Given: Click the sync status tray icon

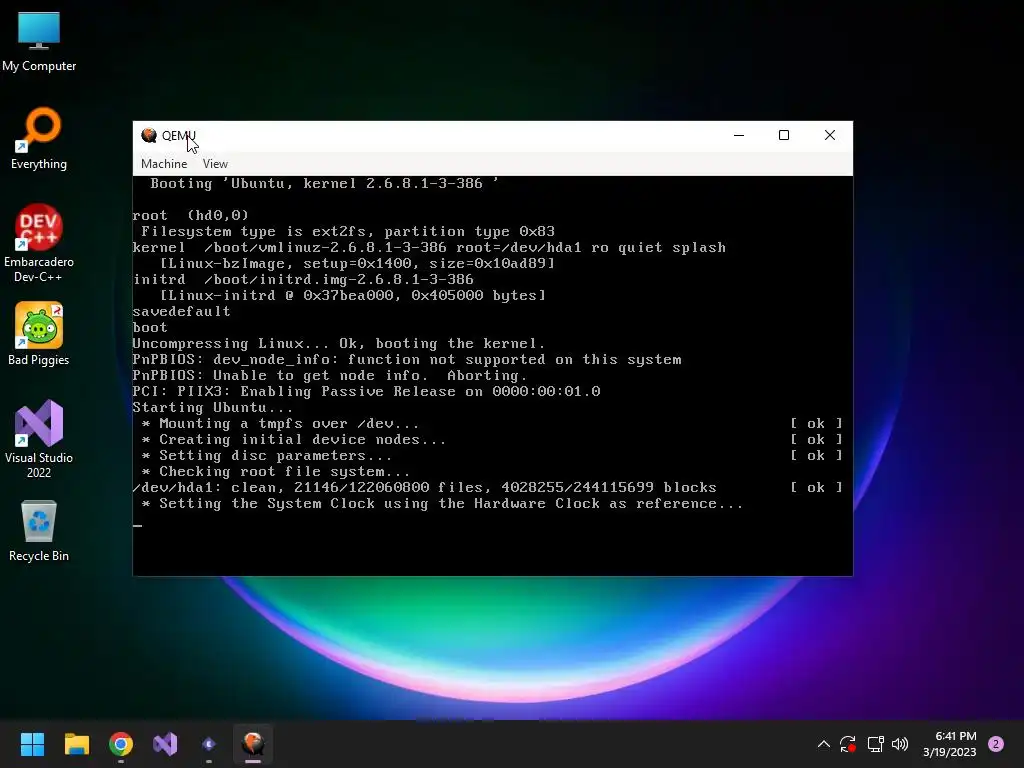Looking at the screenshot, I should click(848, 744).
